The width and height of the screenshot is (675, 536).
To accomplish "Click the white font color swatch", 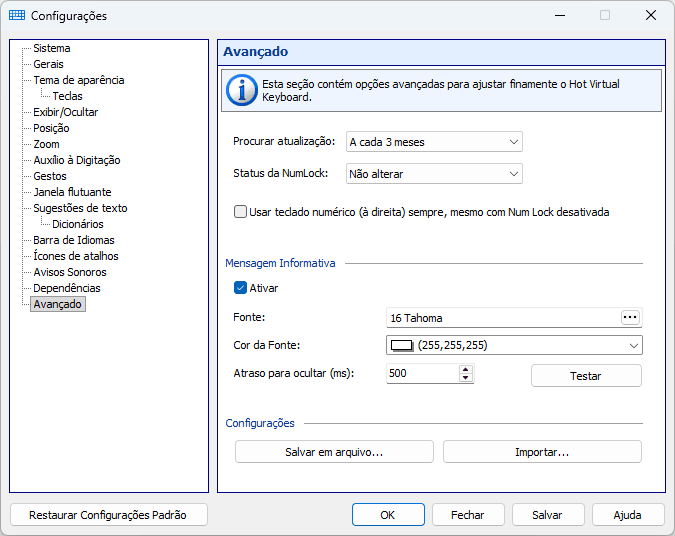I will click(x=402, y=345).
